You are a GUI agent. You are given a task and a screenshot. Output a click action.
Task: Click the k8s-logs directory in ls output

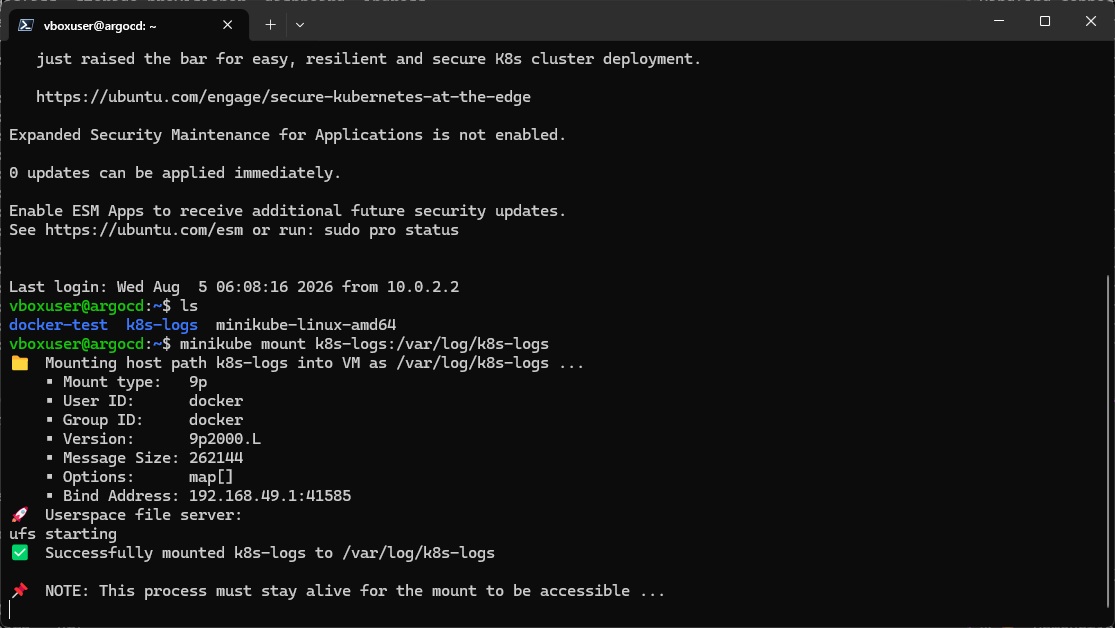pos(161,325)
